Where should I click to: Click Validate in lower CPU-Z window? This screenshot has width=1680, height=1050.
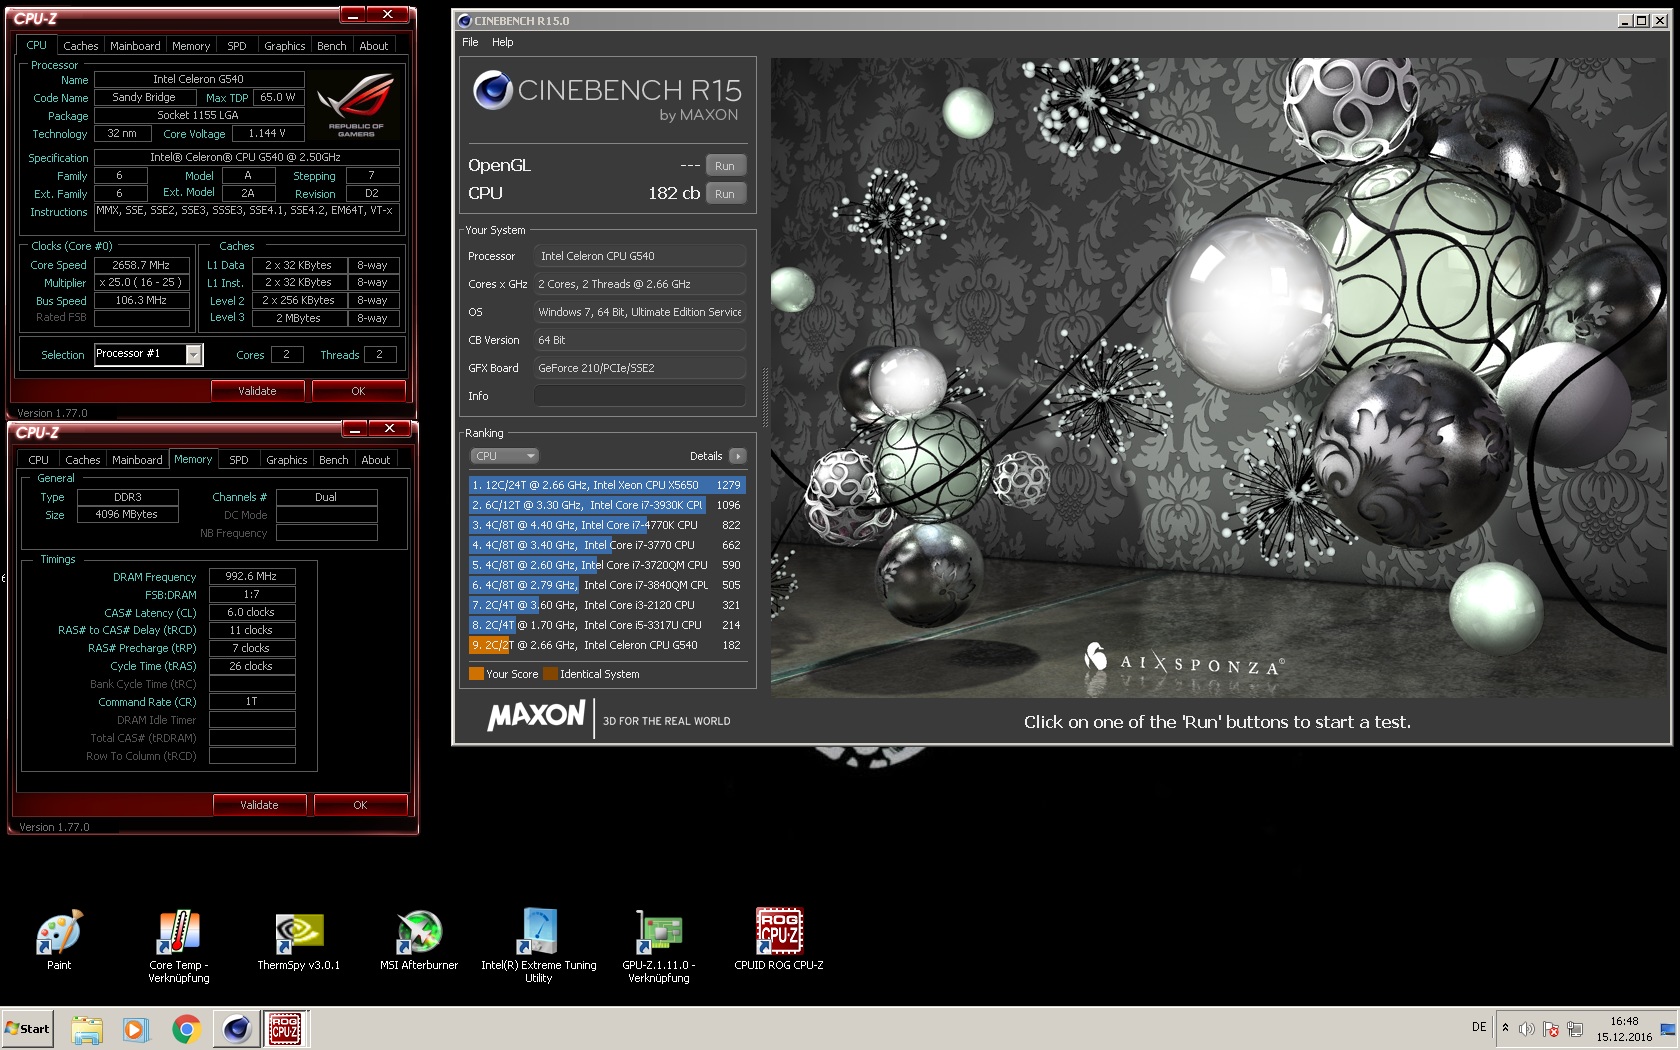[259, 805]
